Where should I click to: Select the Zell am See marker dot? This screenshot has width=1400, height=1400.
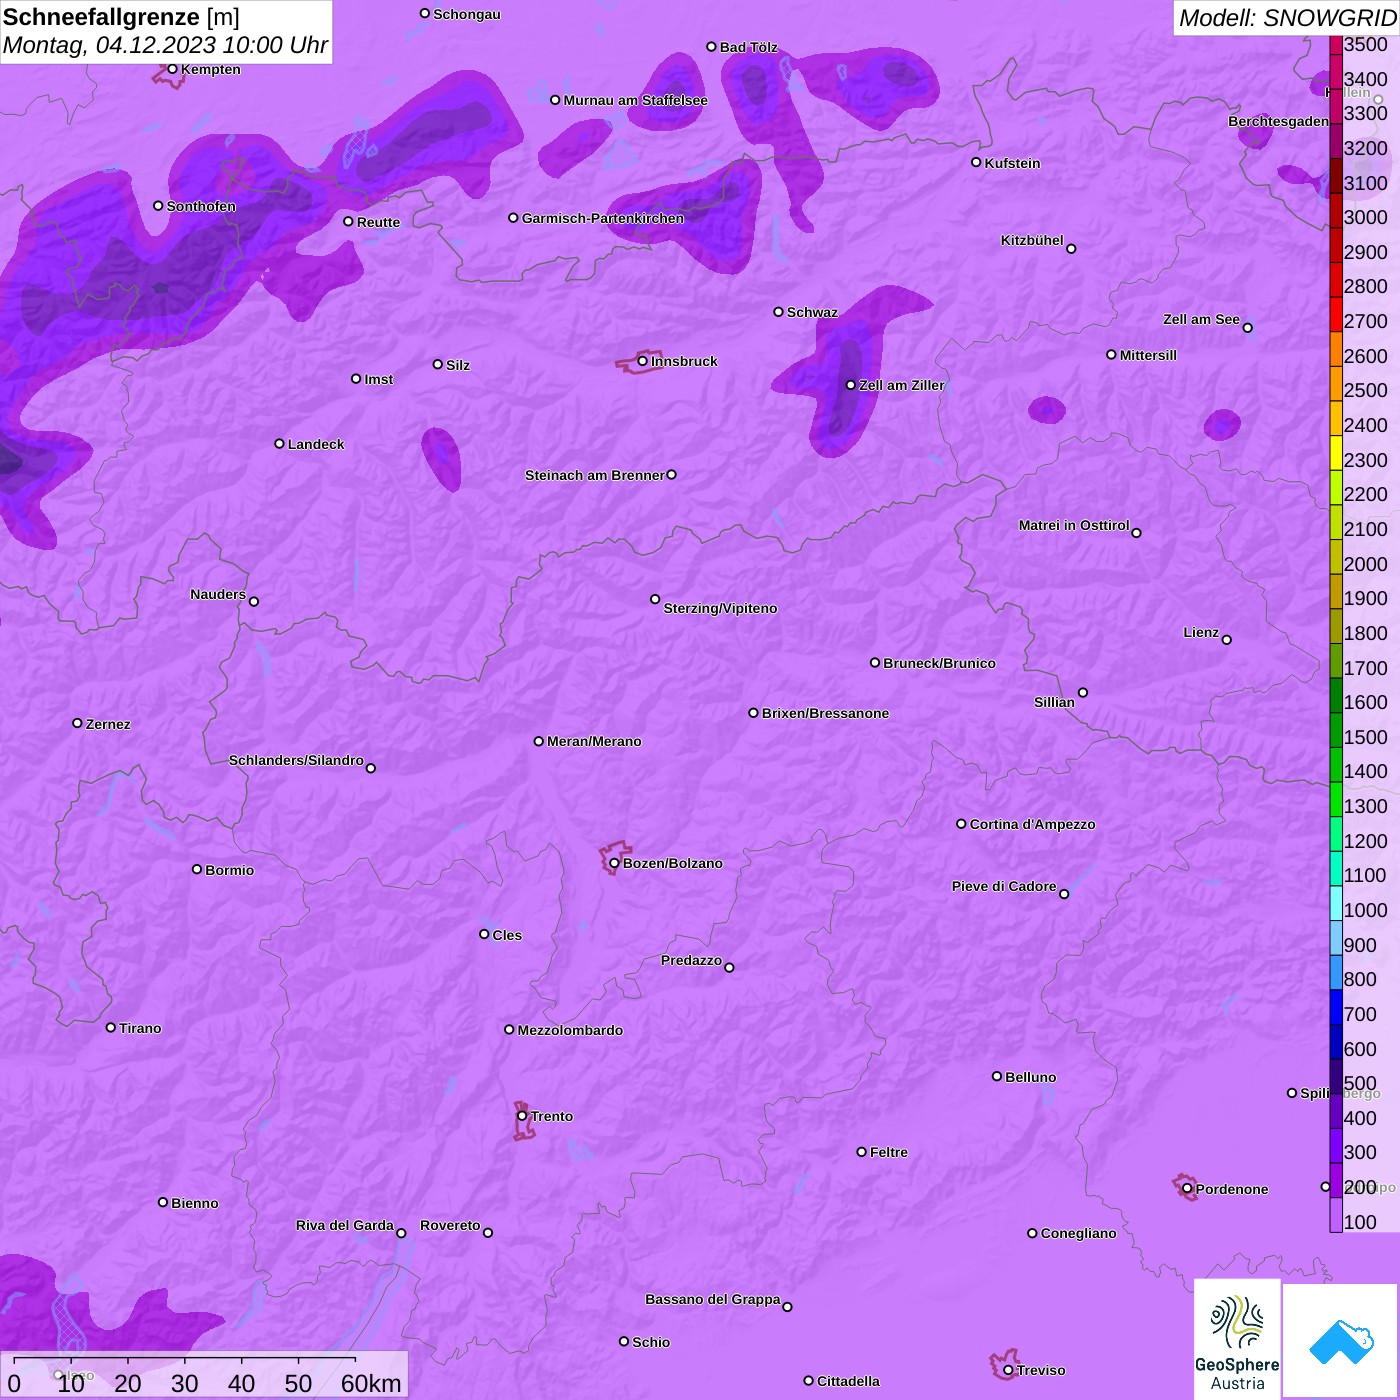point(1247,327)
